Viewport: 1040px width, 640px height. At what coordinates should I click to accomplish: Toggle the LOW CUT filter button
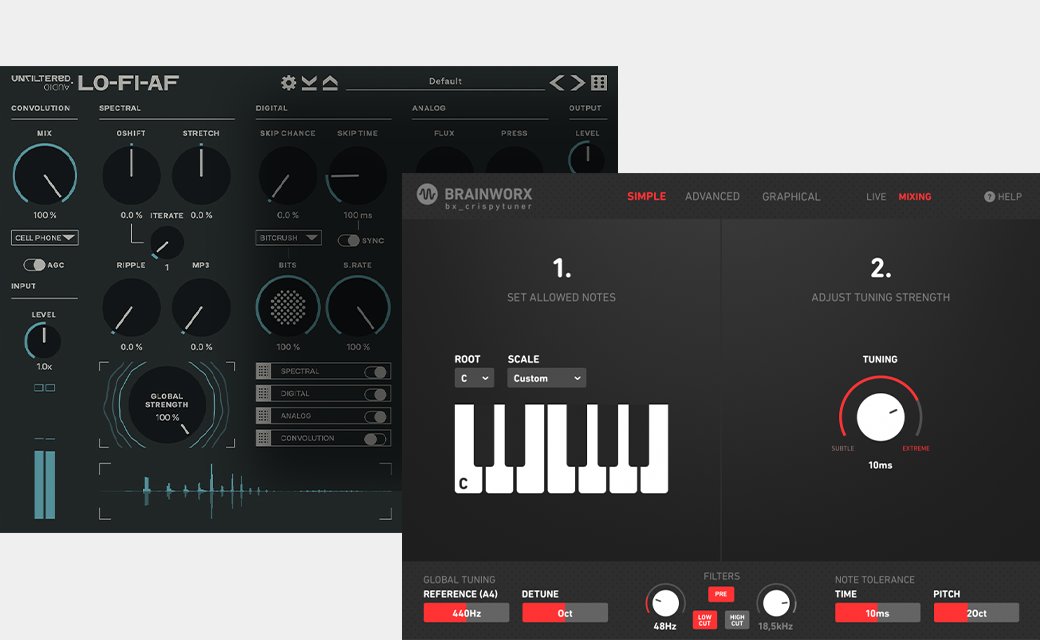pos(704,620)
